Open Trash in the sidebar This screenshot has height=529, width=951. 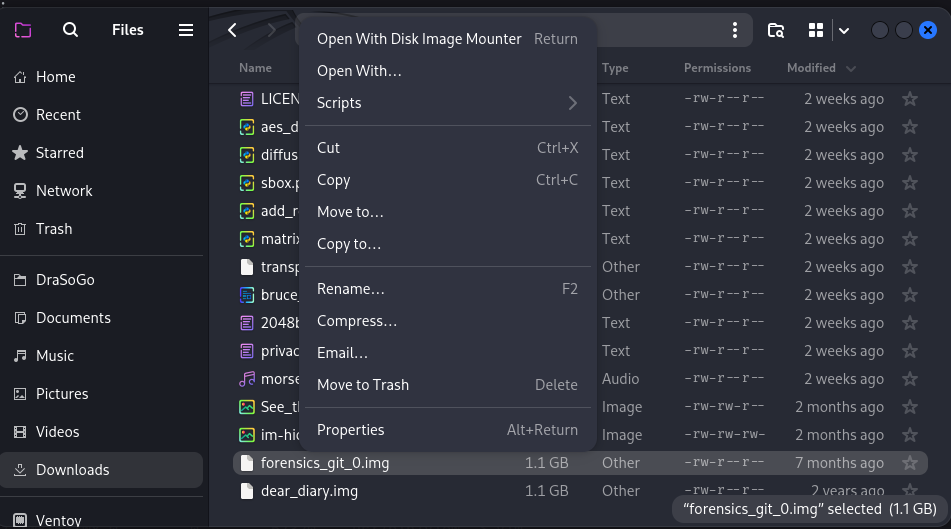click(101, 229)
